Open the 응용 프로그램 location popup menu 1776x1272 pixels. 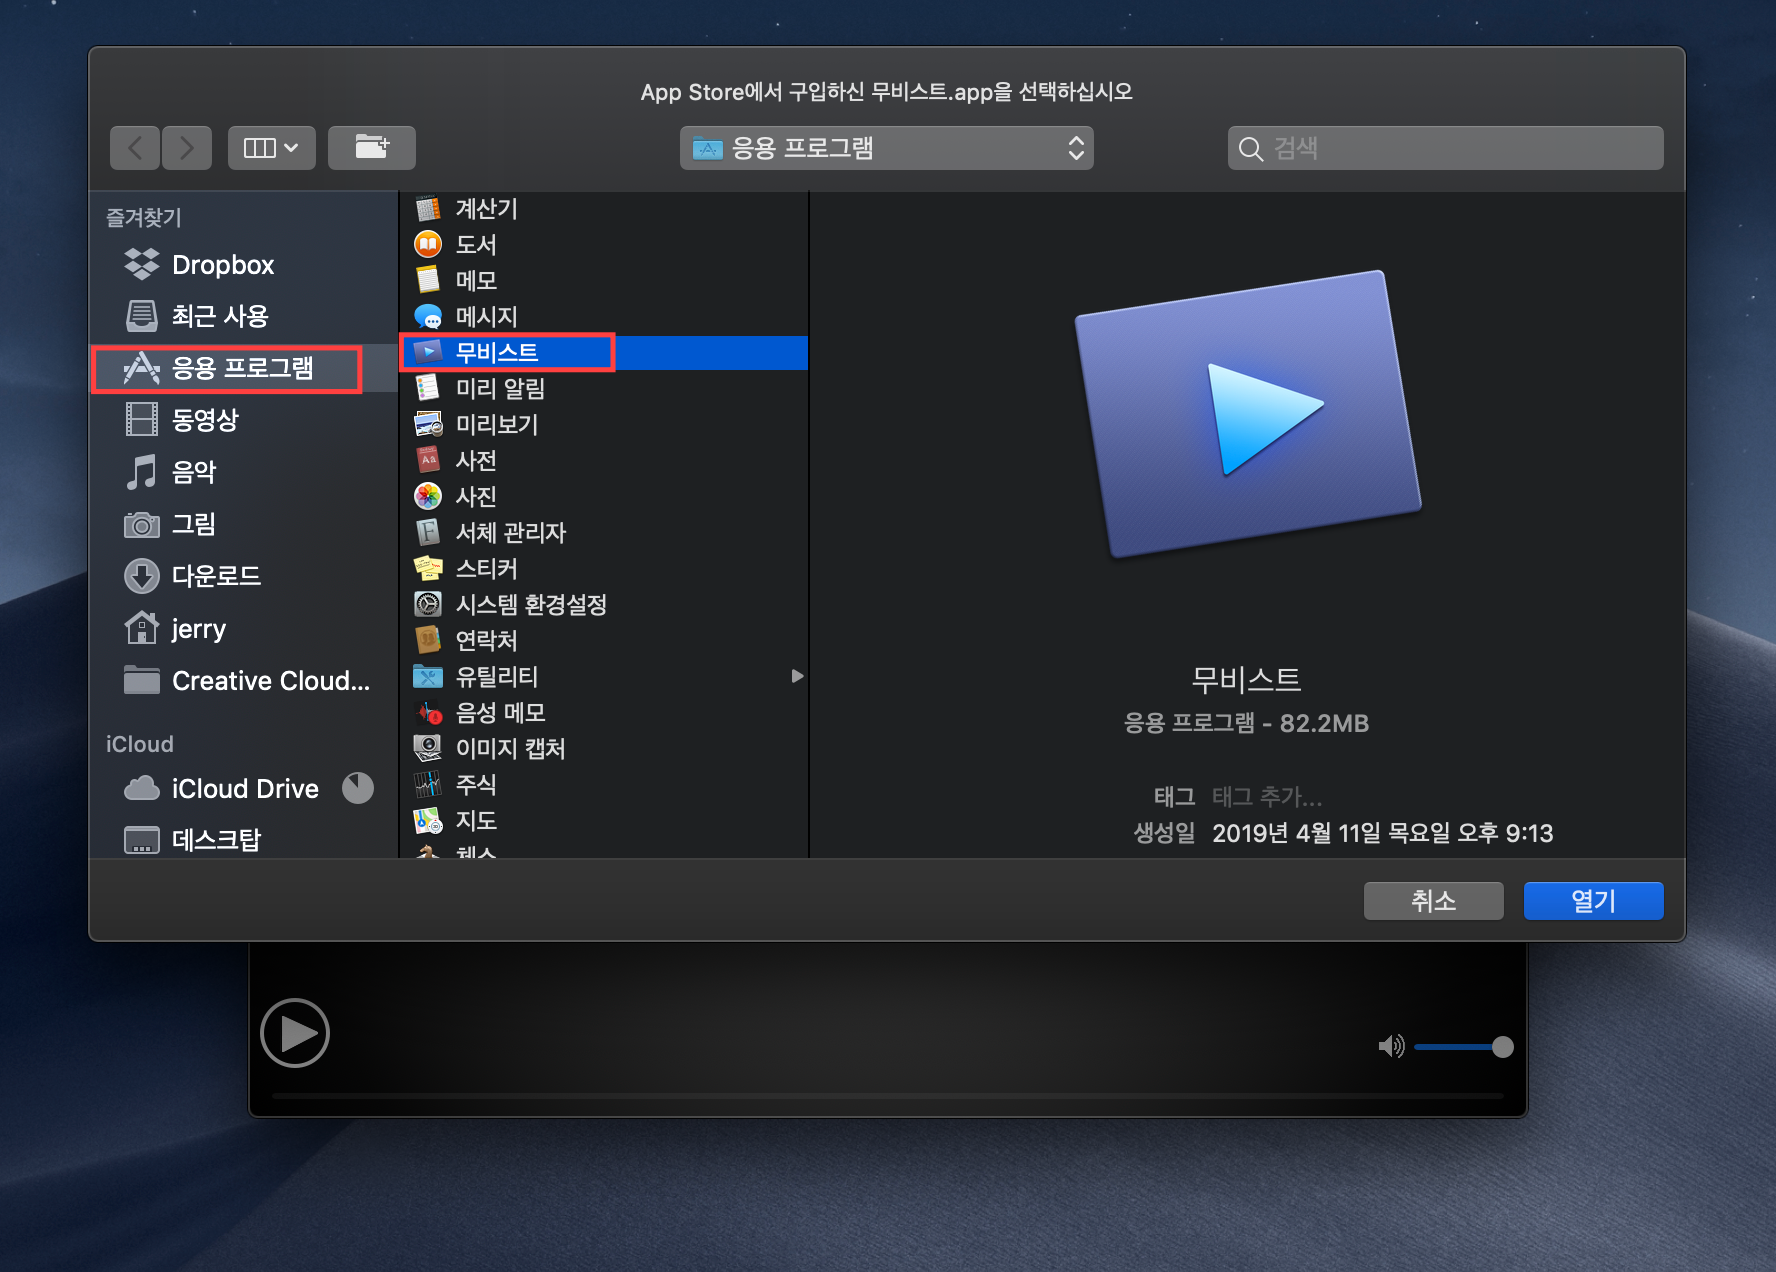pos(886,148)
